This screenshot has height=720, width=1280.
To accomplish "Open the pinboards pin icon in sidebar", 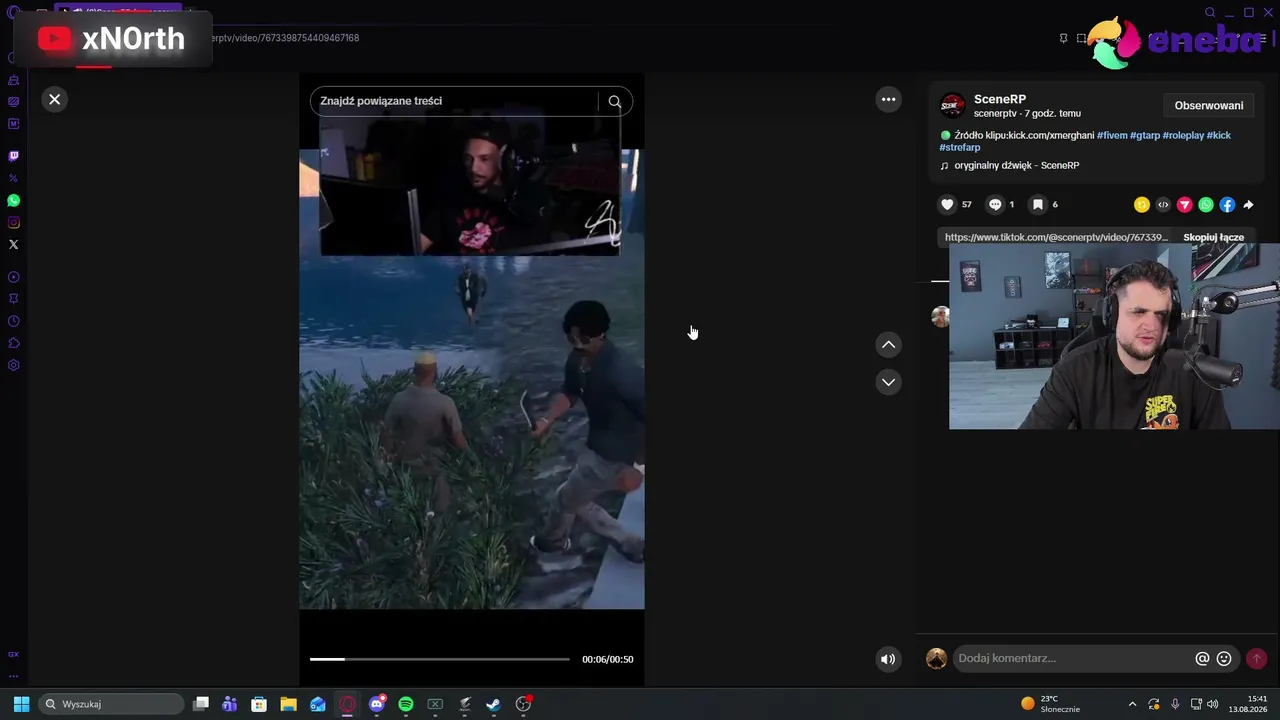I will [13, 299].
